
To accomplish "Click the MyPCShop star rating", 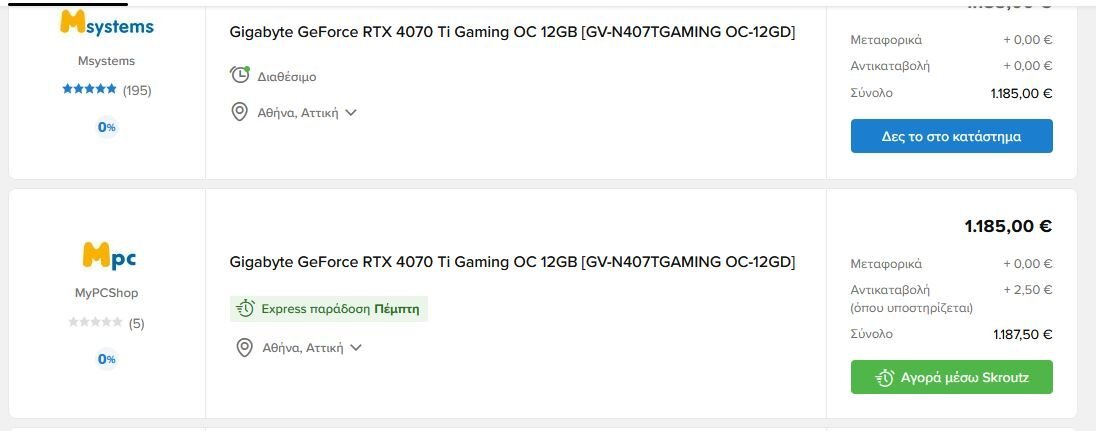I will coord(95,323).
